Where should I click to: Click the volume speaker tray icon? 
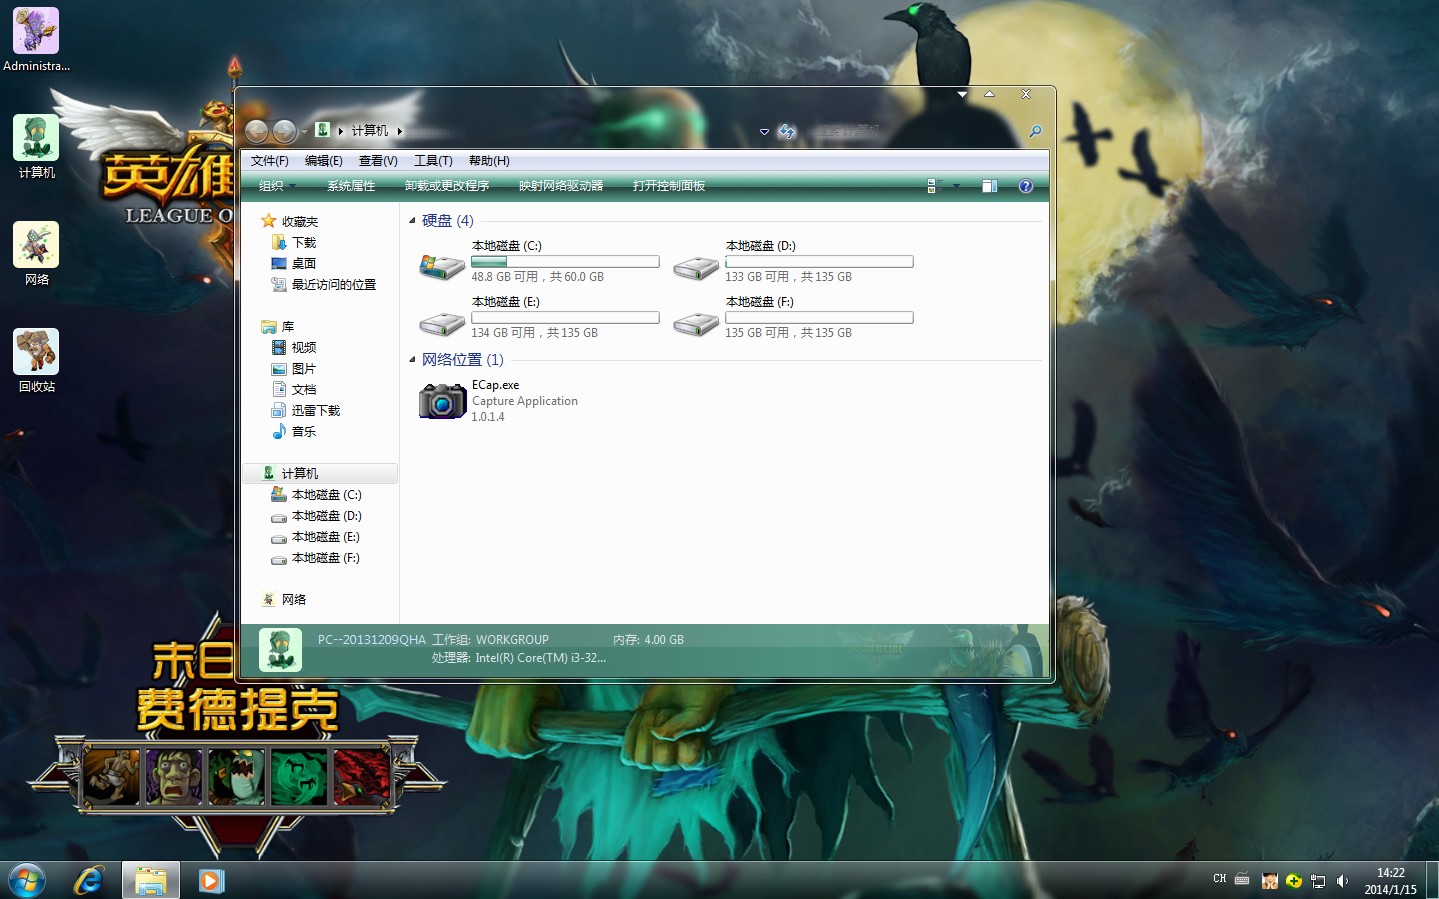(1342, 881)
